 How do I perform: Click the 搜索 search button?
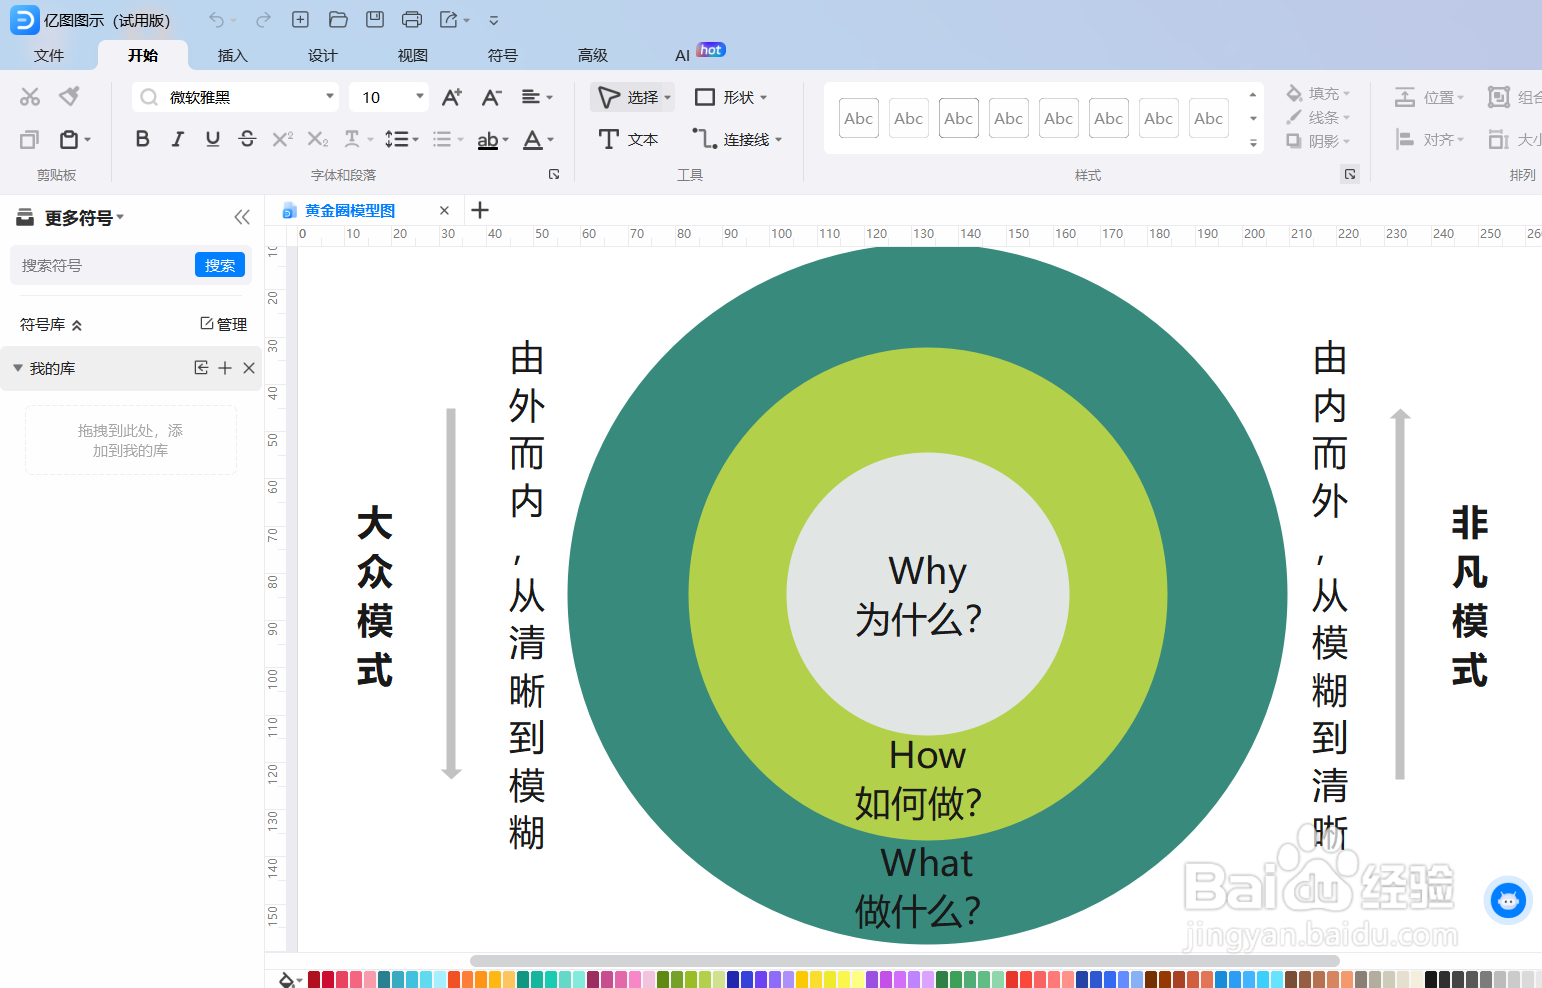[x=220, y=265]
